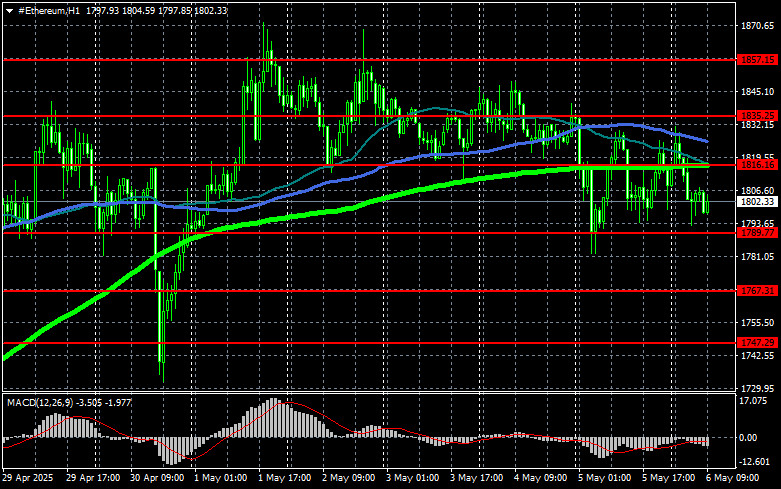Screen dimensions: 781x489
Task: Click the 17.075 MACD scale value
Action: [755, 401]
